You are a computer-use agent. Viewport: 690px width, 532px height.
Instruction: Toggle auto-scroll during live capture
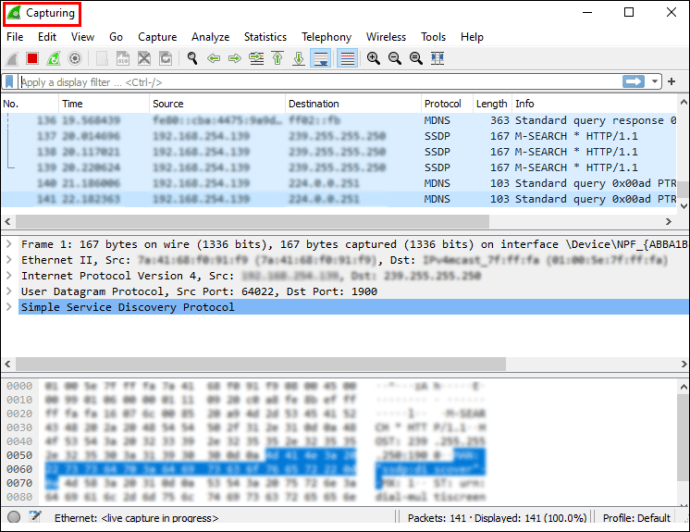click(321, 59)
